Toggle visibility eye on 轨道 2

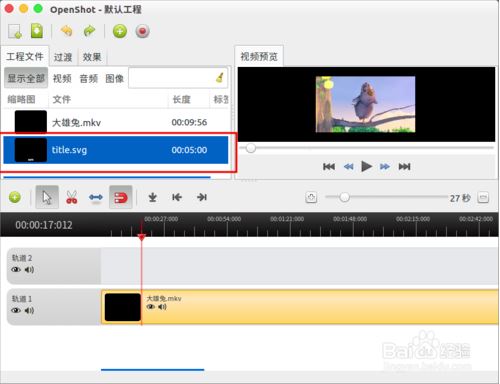coord(16,269)
